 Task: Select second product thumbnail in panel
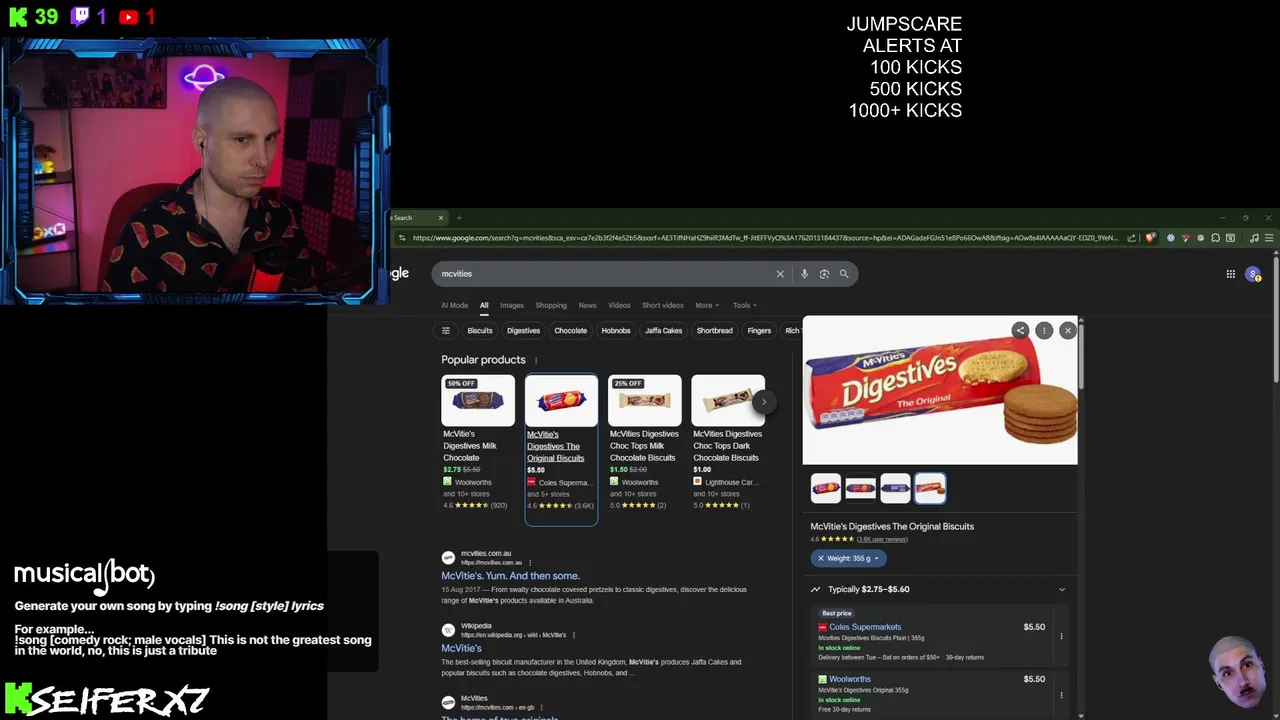pos(860,488)
